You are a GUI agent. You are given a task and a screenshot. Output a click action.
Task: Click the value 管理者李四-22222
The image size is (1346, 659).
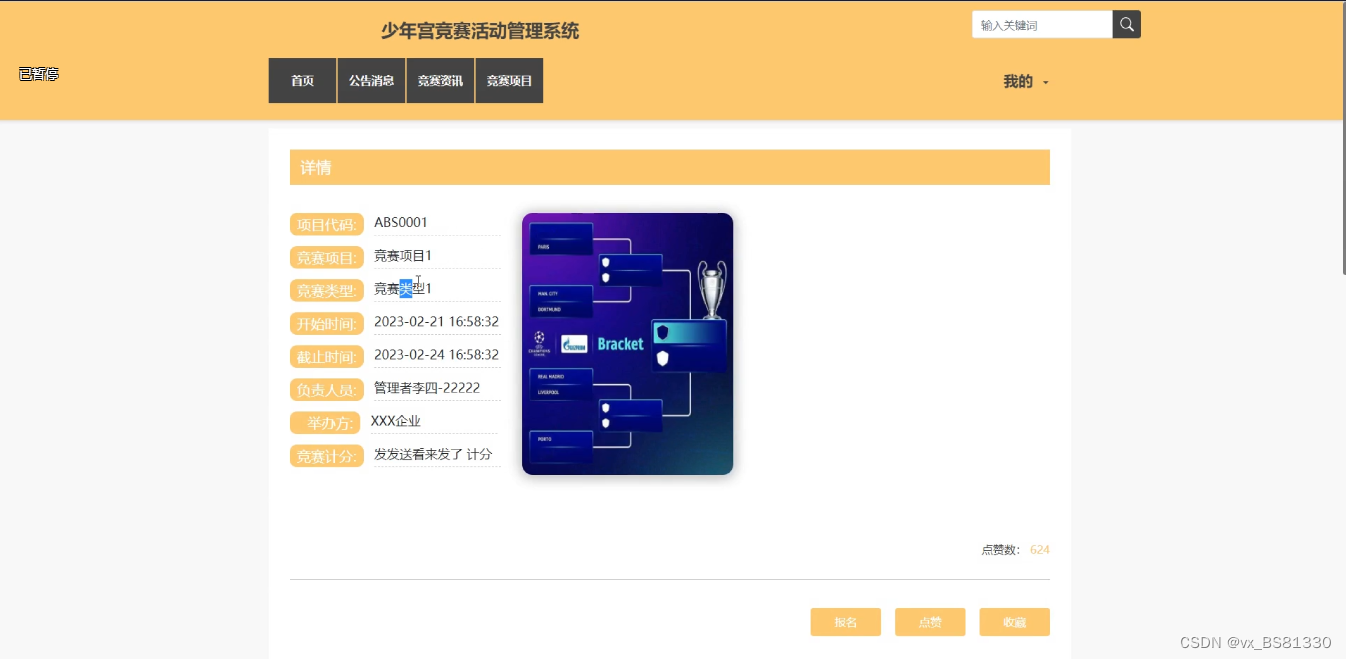coord(427,387)
